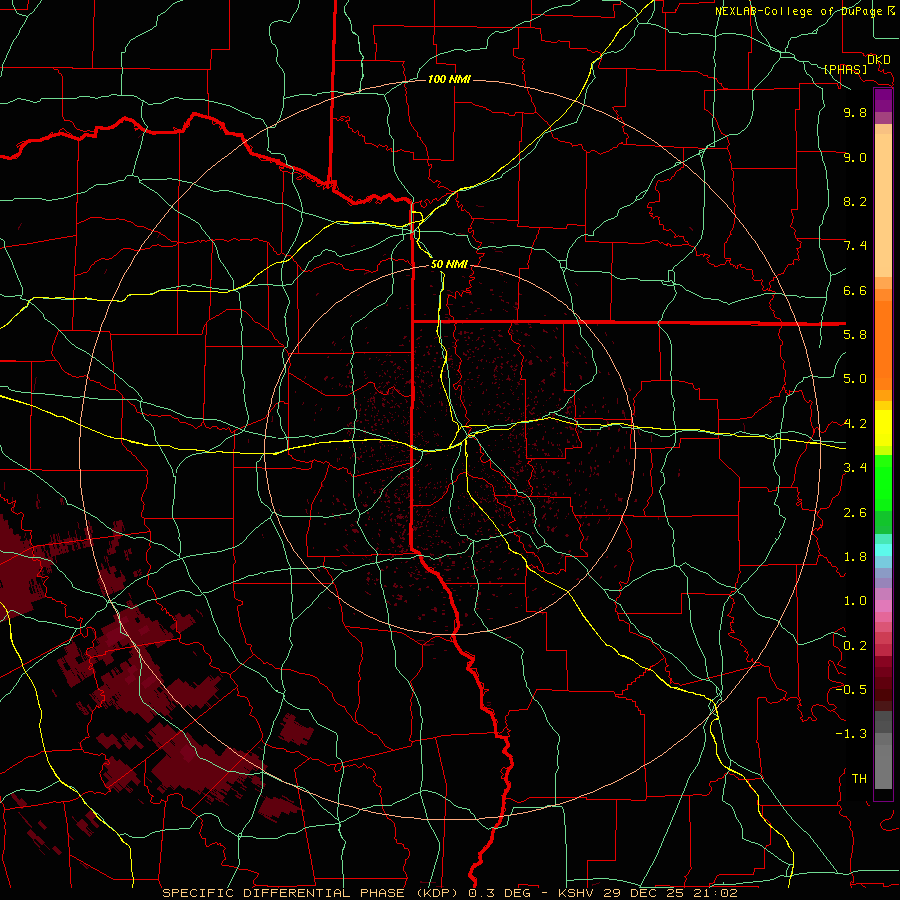Click the "100 NMI" range ring label
900x900 pixels.
(449, 79)
